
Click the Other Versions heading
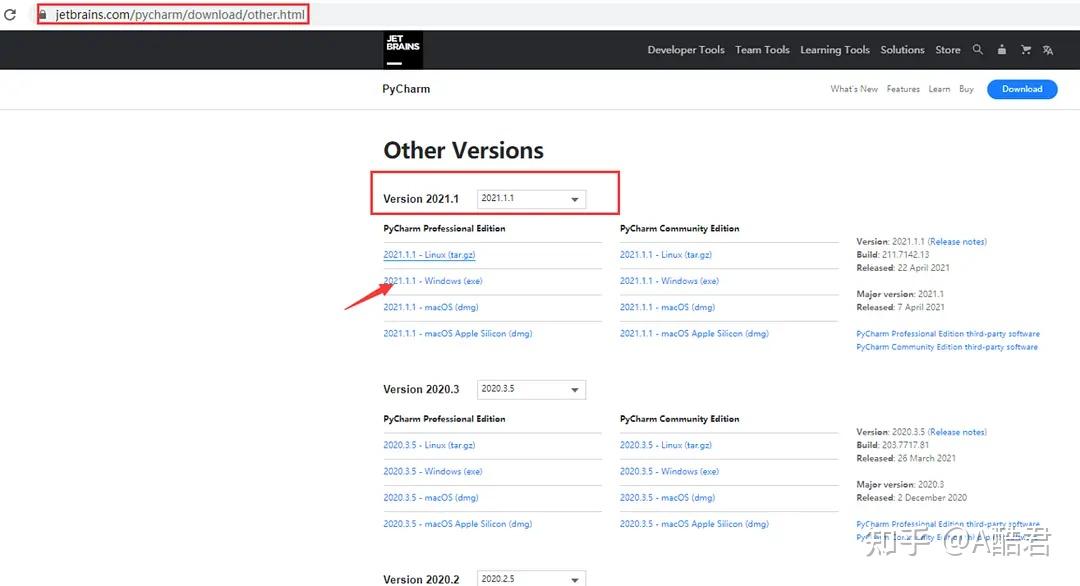tap(463, 150)
